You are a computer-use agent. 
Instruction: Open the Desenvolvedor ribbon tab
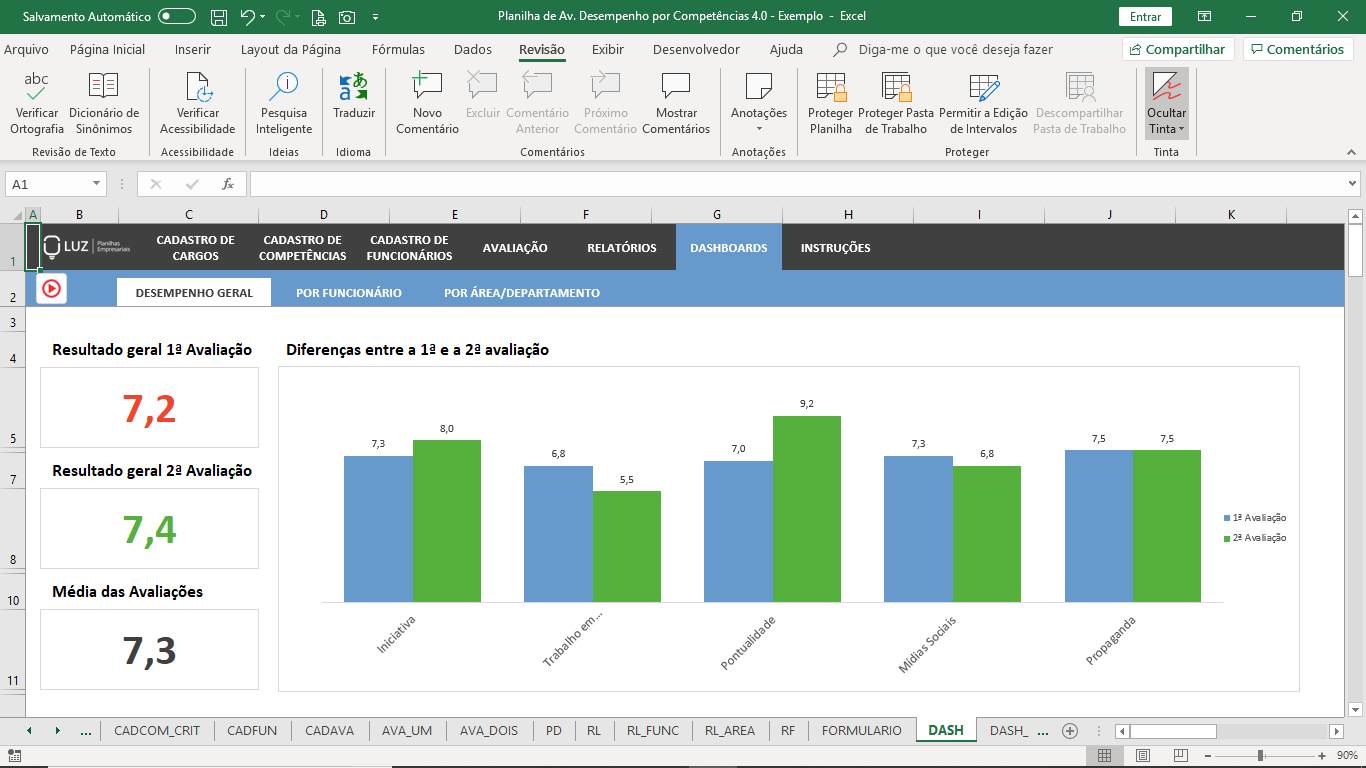point(696,49)
